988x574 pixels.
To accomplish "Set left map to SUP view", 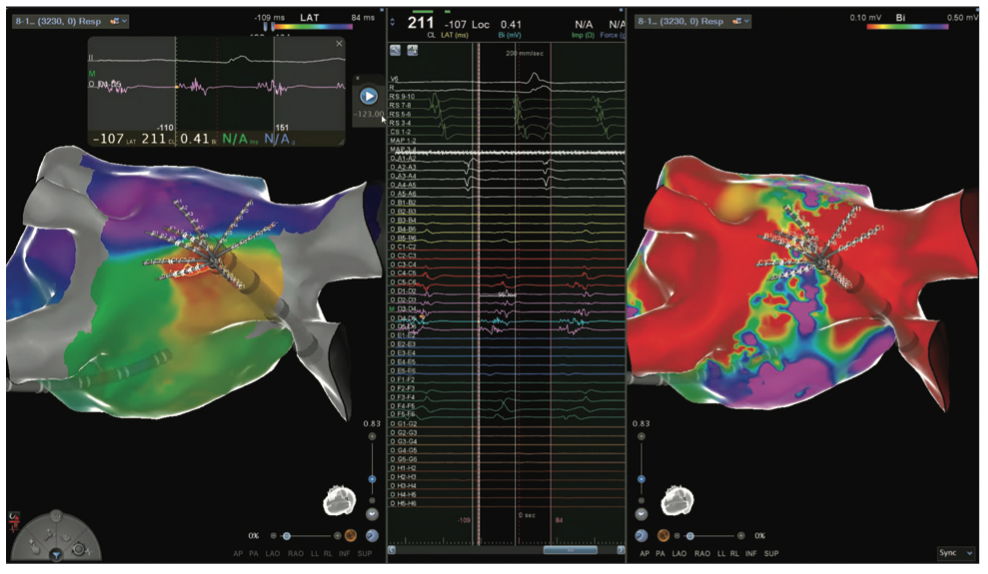I will pyautogui.click(x=364, y=553).
